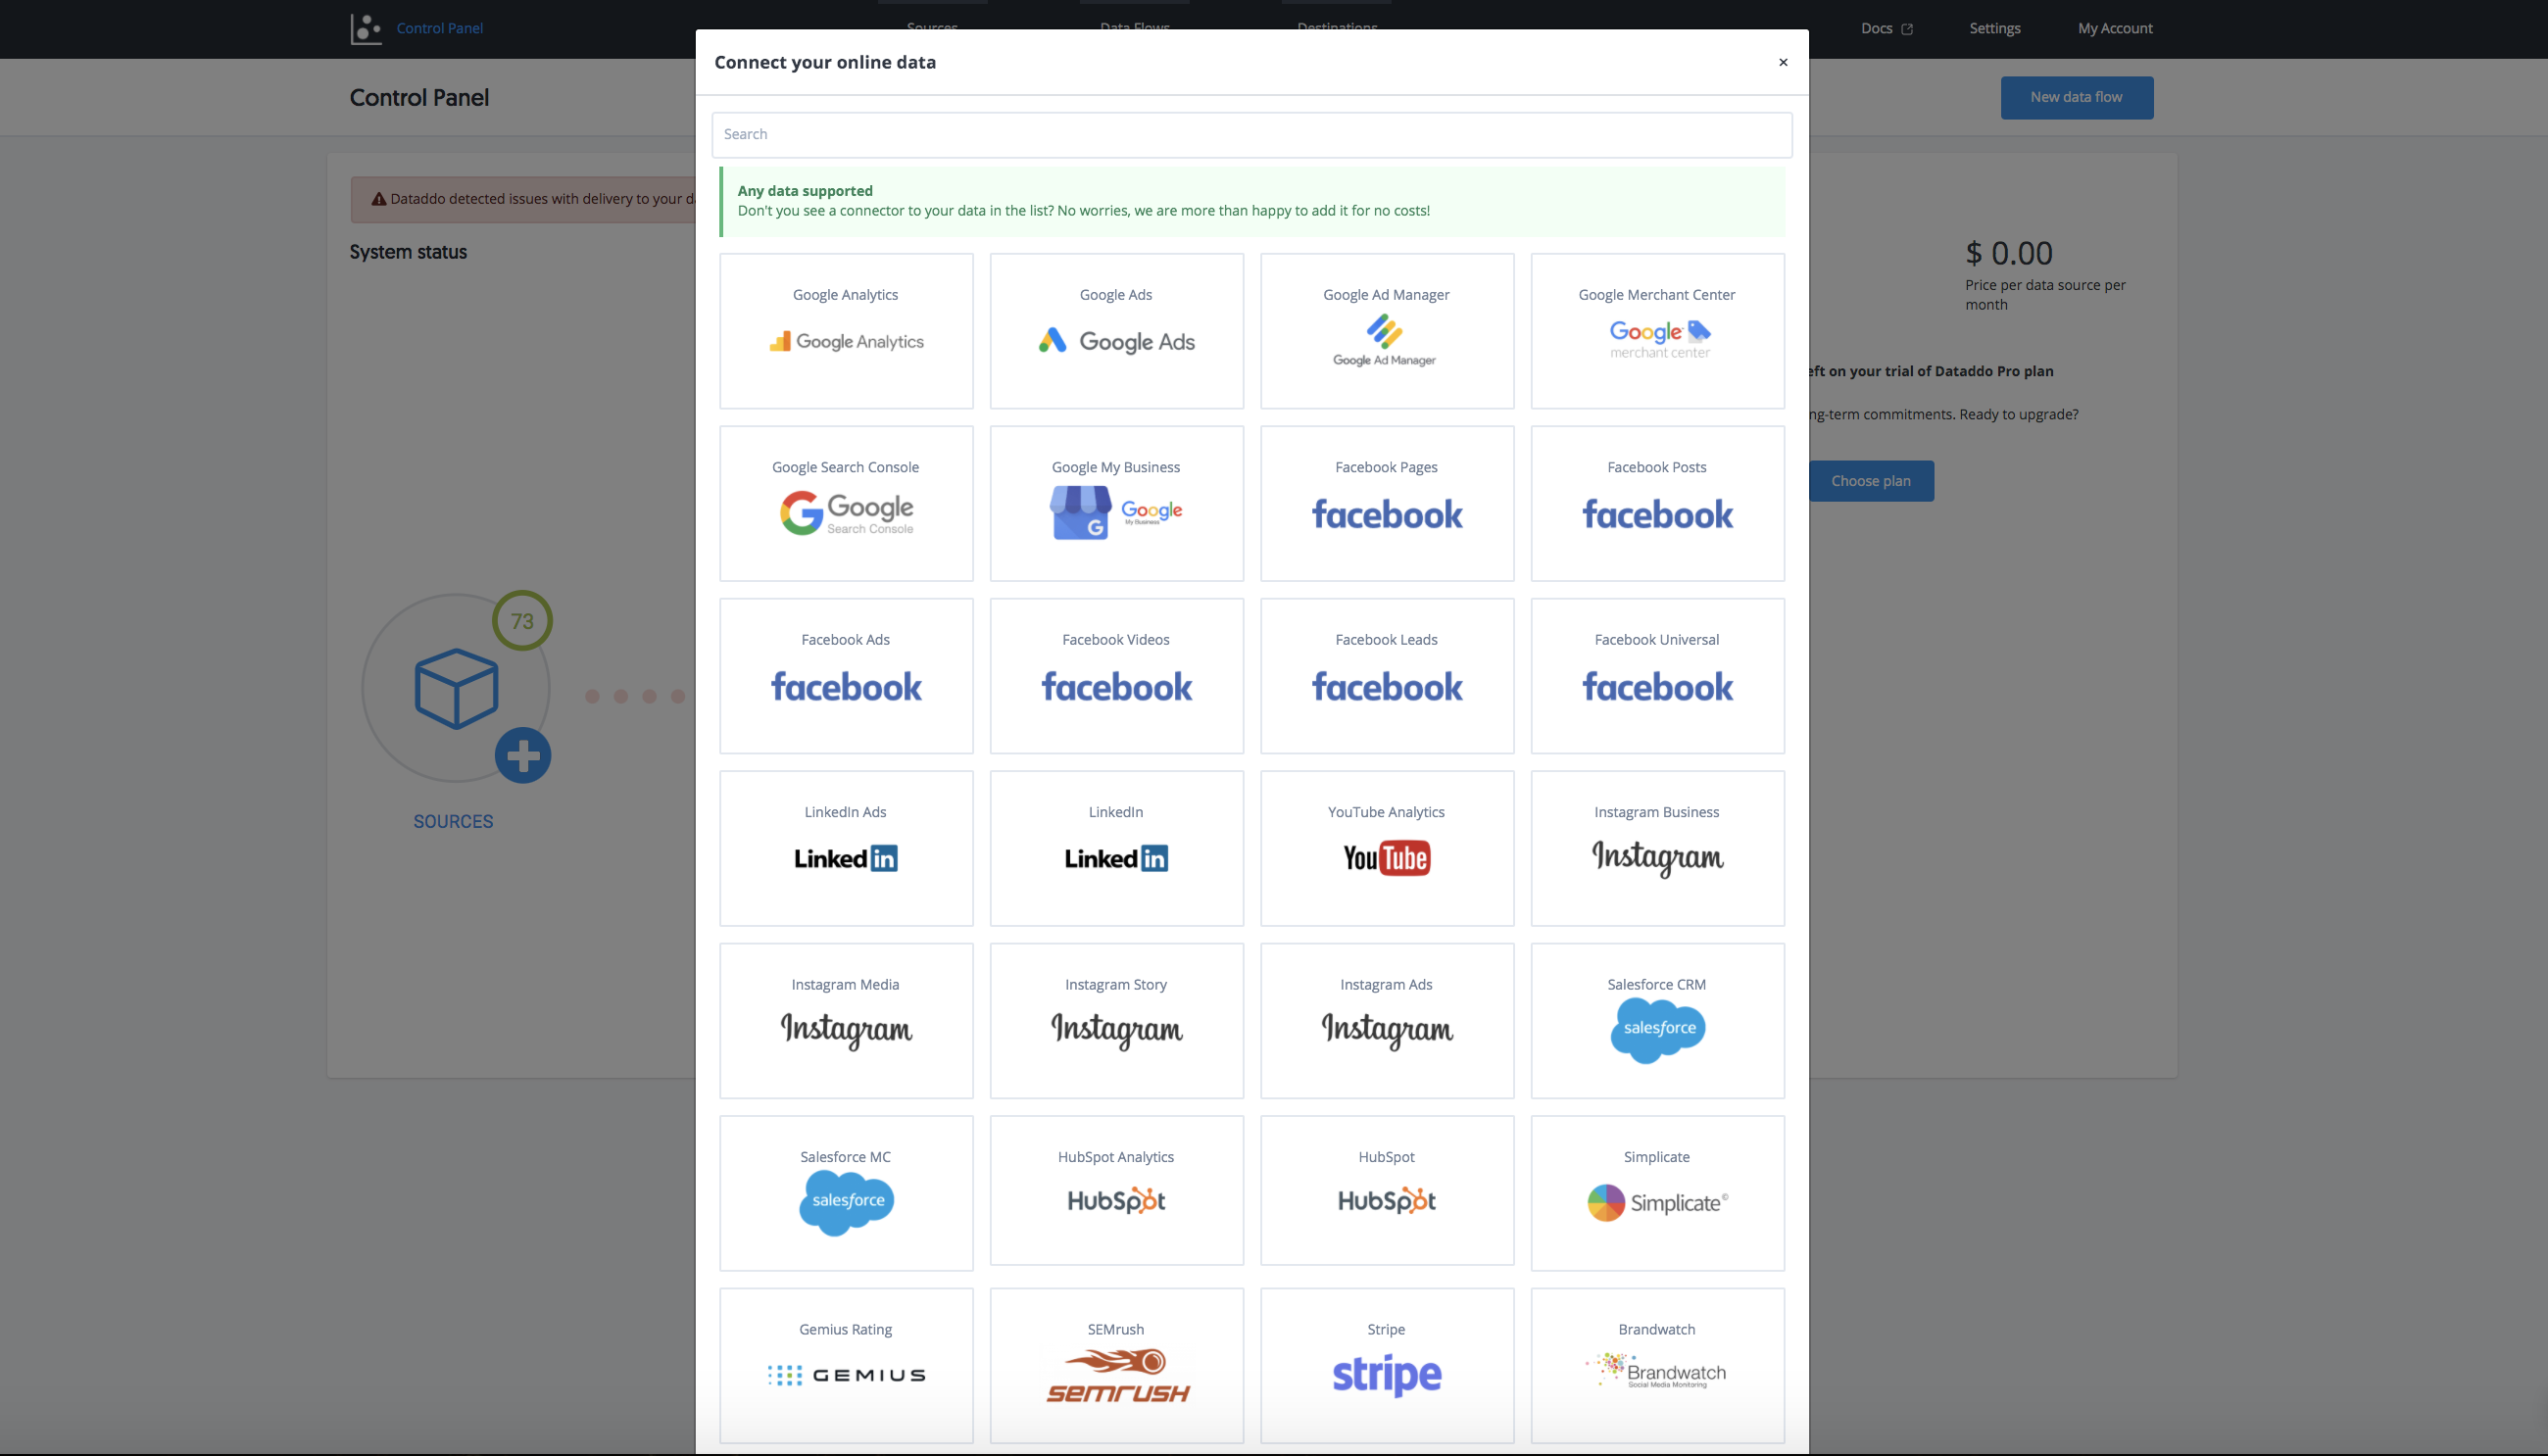The height and width of the screenshot is (1456, 2548).
Task: Open the Instagram Ads connector logo
Action: (1387, 1030)
